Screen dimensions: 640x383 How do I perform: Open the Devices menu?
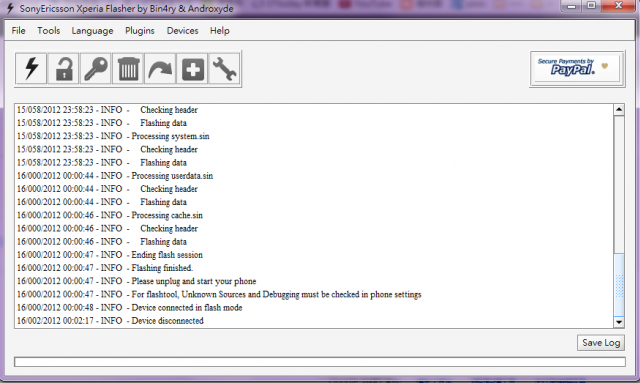(x=182, y=31)
